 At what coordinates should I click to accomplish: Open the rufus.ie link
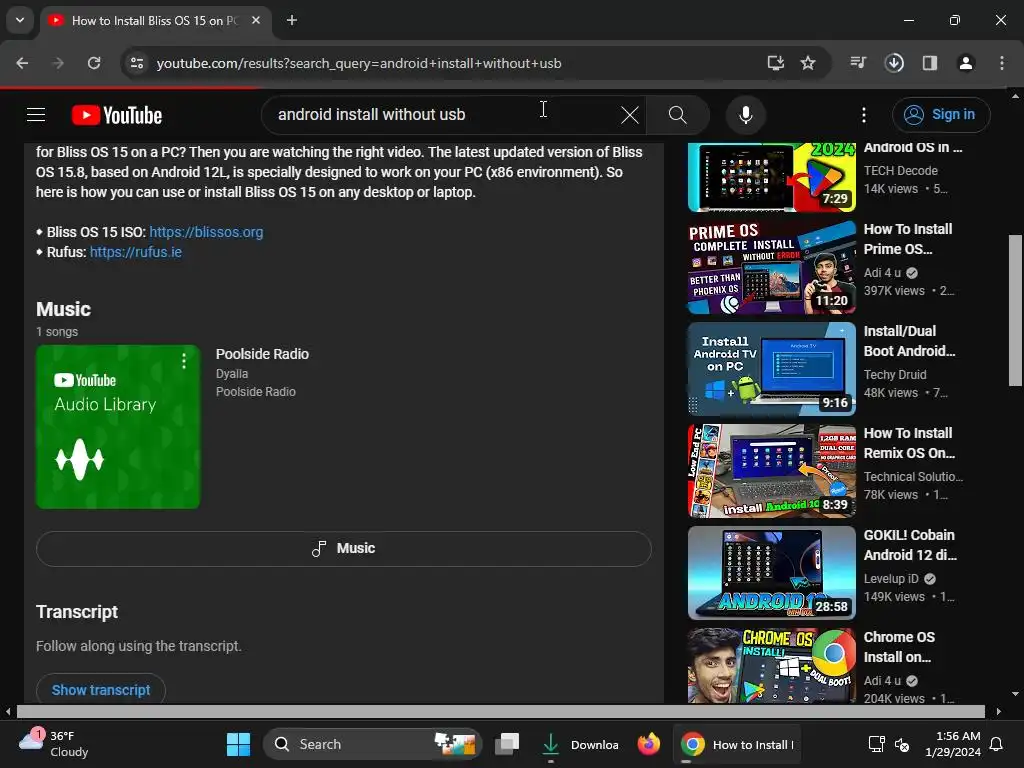point(136,252)
